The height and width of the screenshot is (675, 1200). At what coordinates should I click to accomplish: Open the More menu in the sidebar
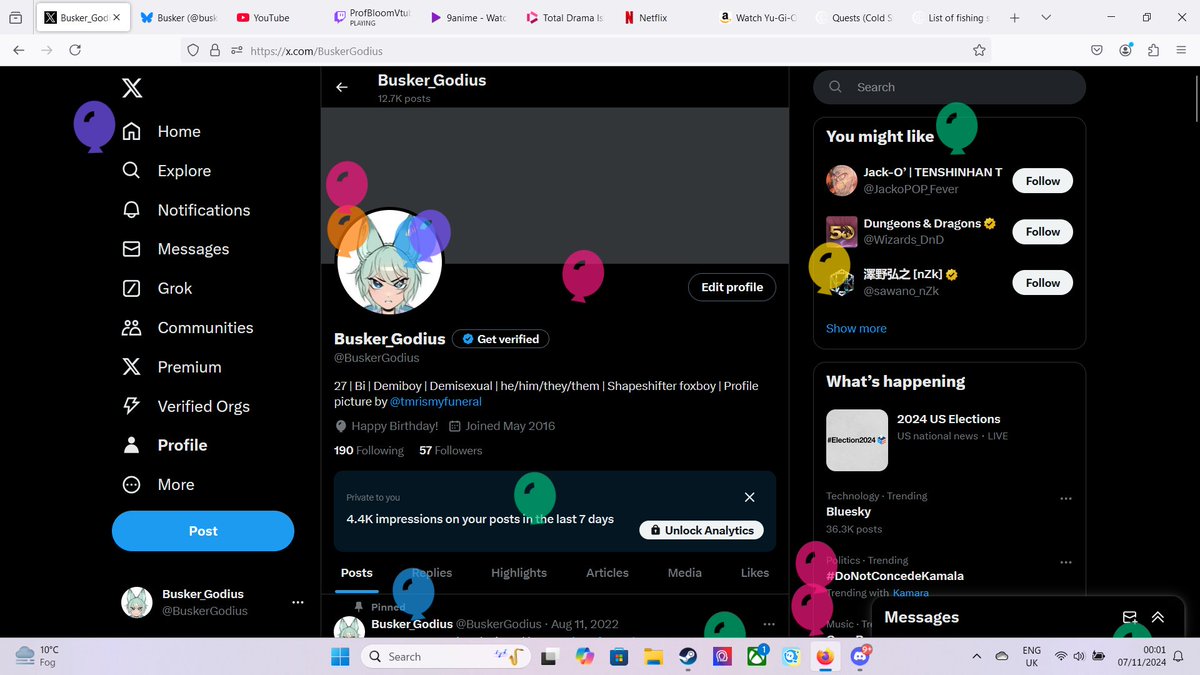(158, 484)
